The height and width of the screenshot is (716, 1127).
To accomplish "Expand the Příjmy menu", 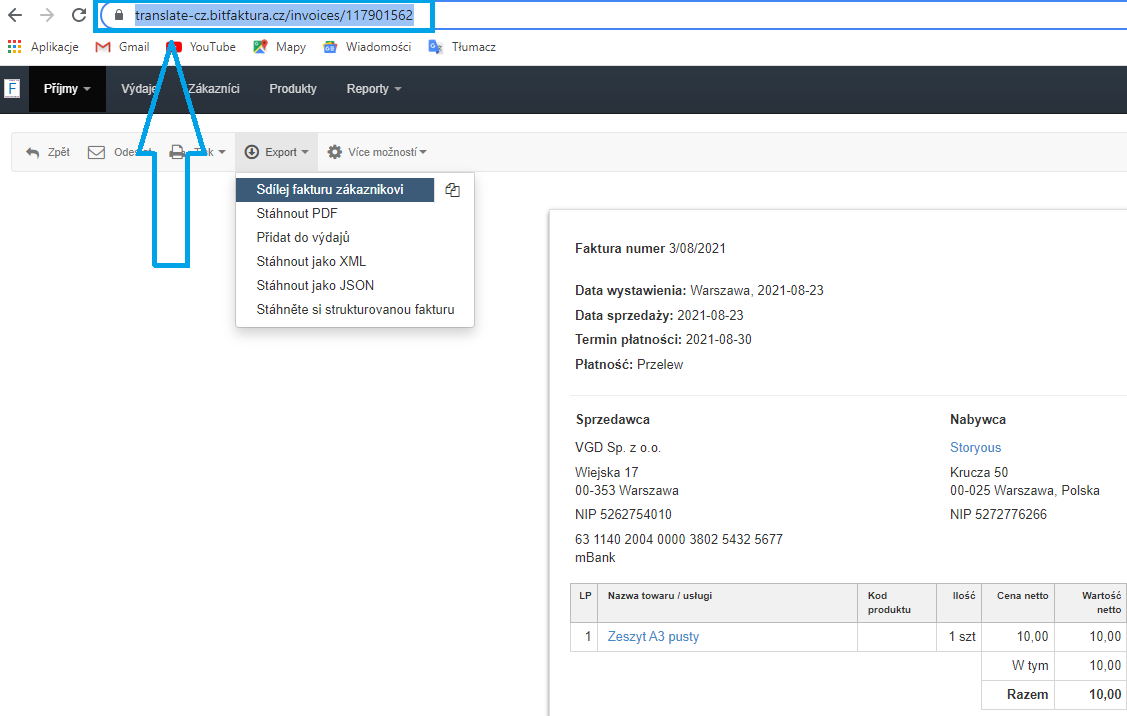I will coord(67,88).
